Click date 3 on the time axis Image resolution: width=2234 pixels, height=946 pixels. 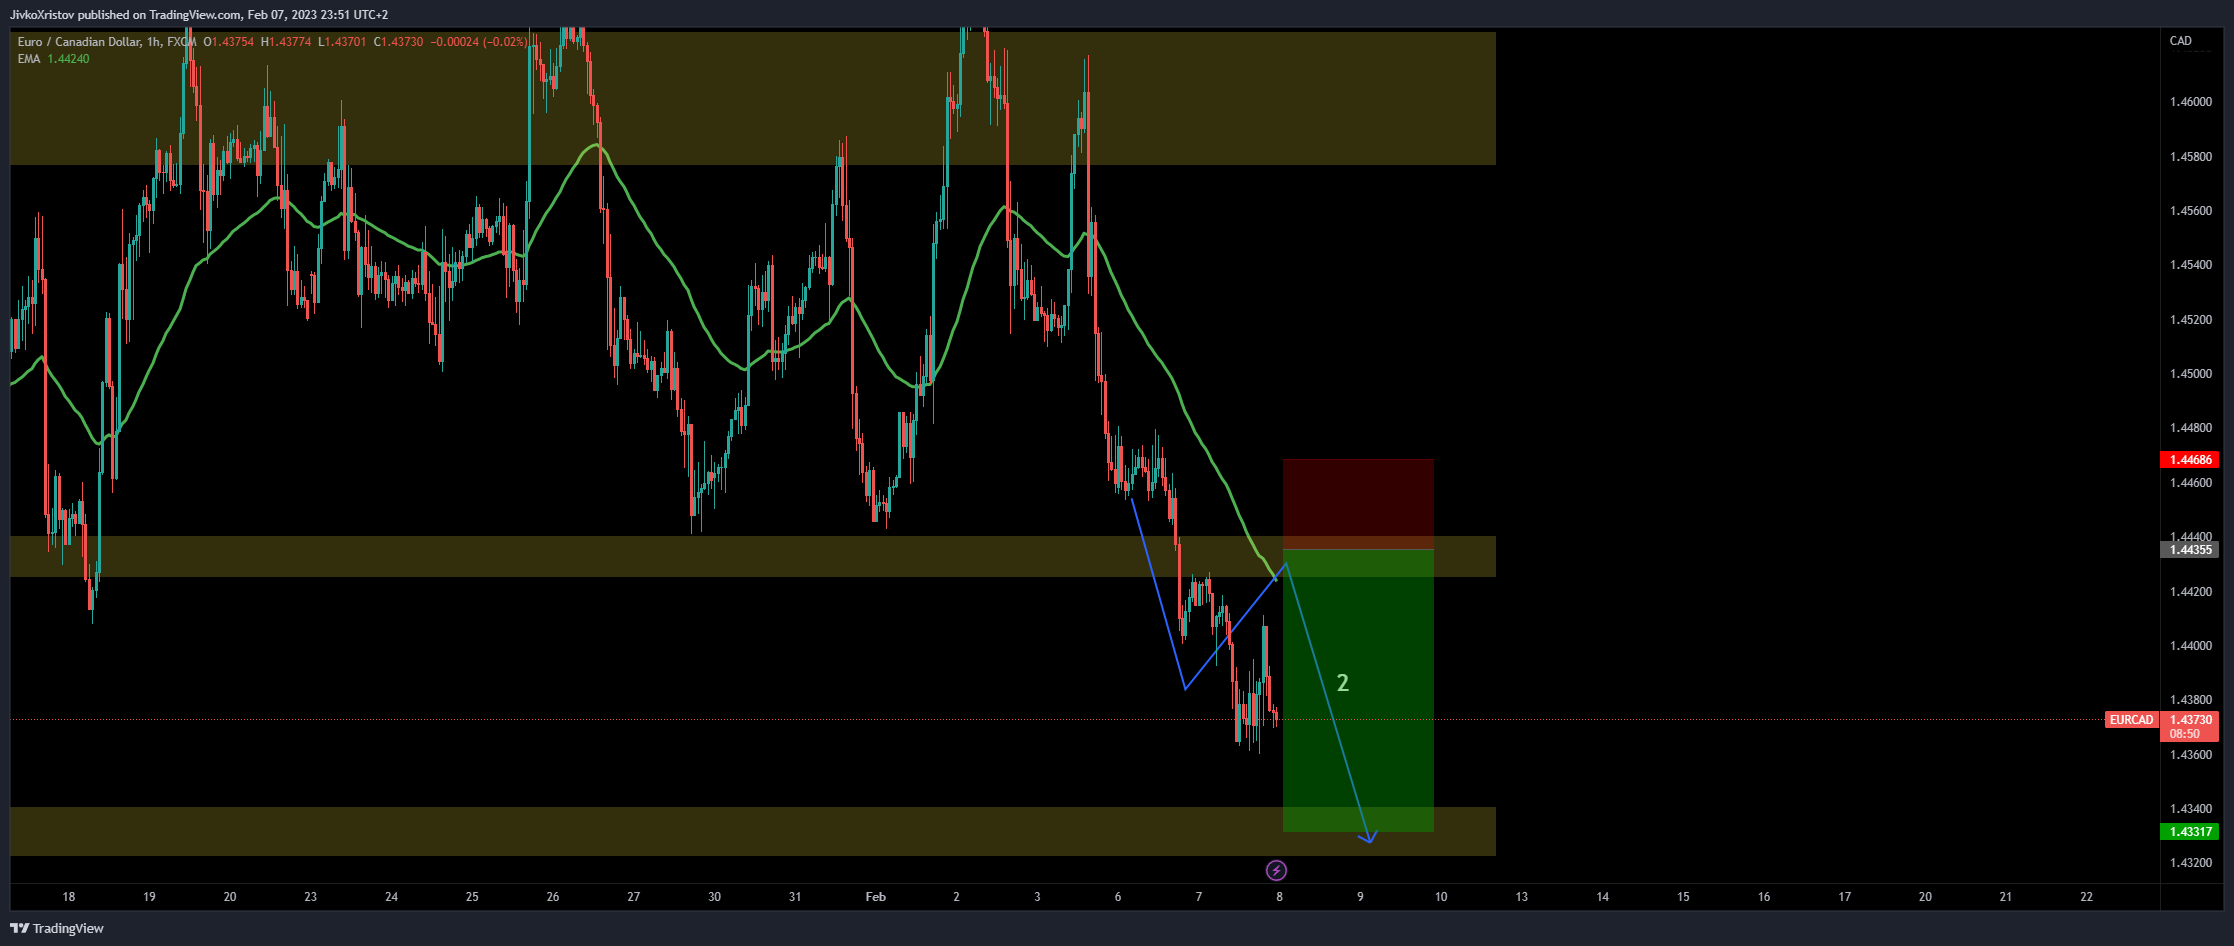click(x=1037, y=897)
